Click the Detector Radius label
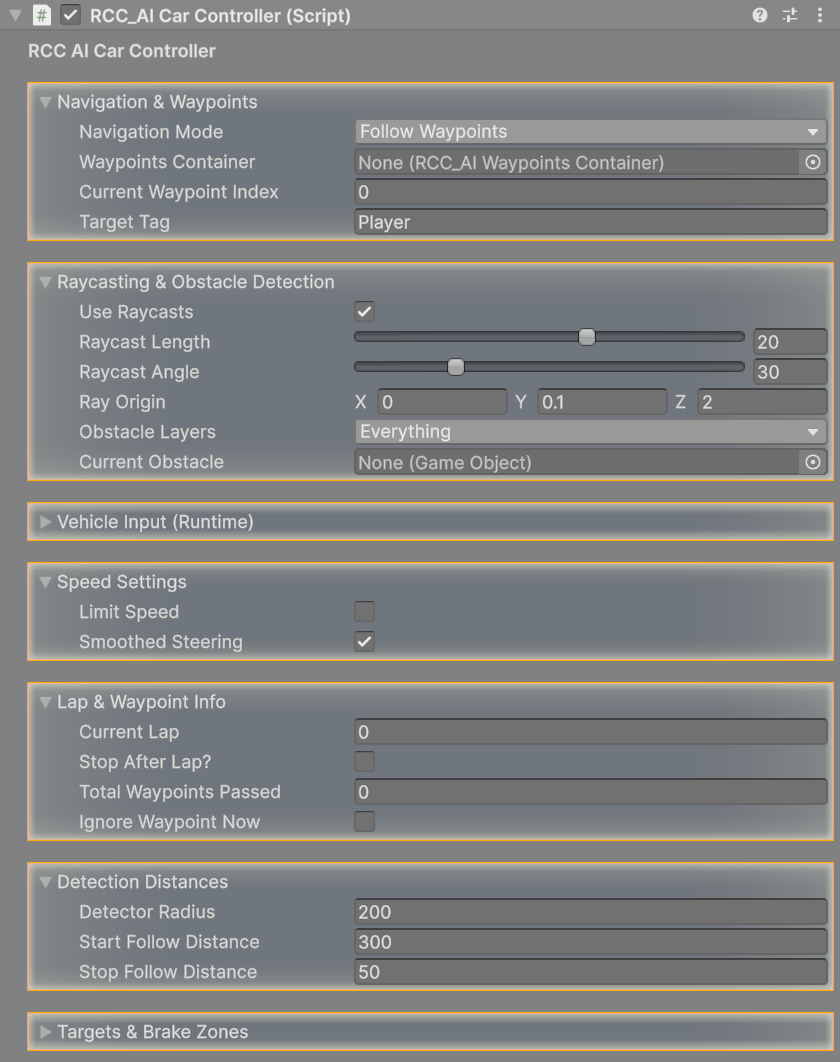 click(147, 912)
